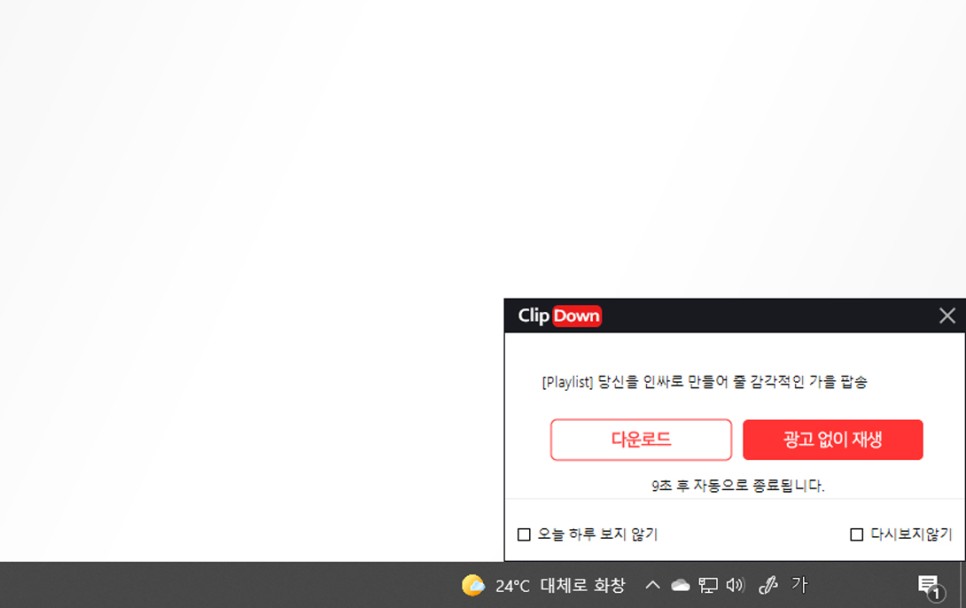The image size is (966, 608).
Task: Close the ClipDown popup
Action: [x=947, y=315]
